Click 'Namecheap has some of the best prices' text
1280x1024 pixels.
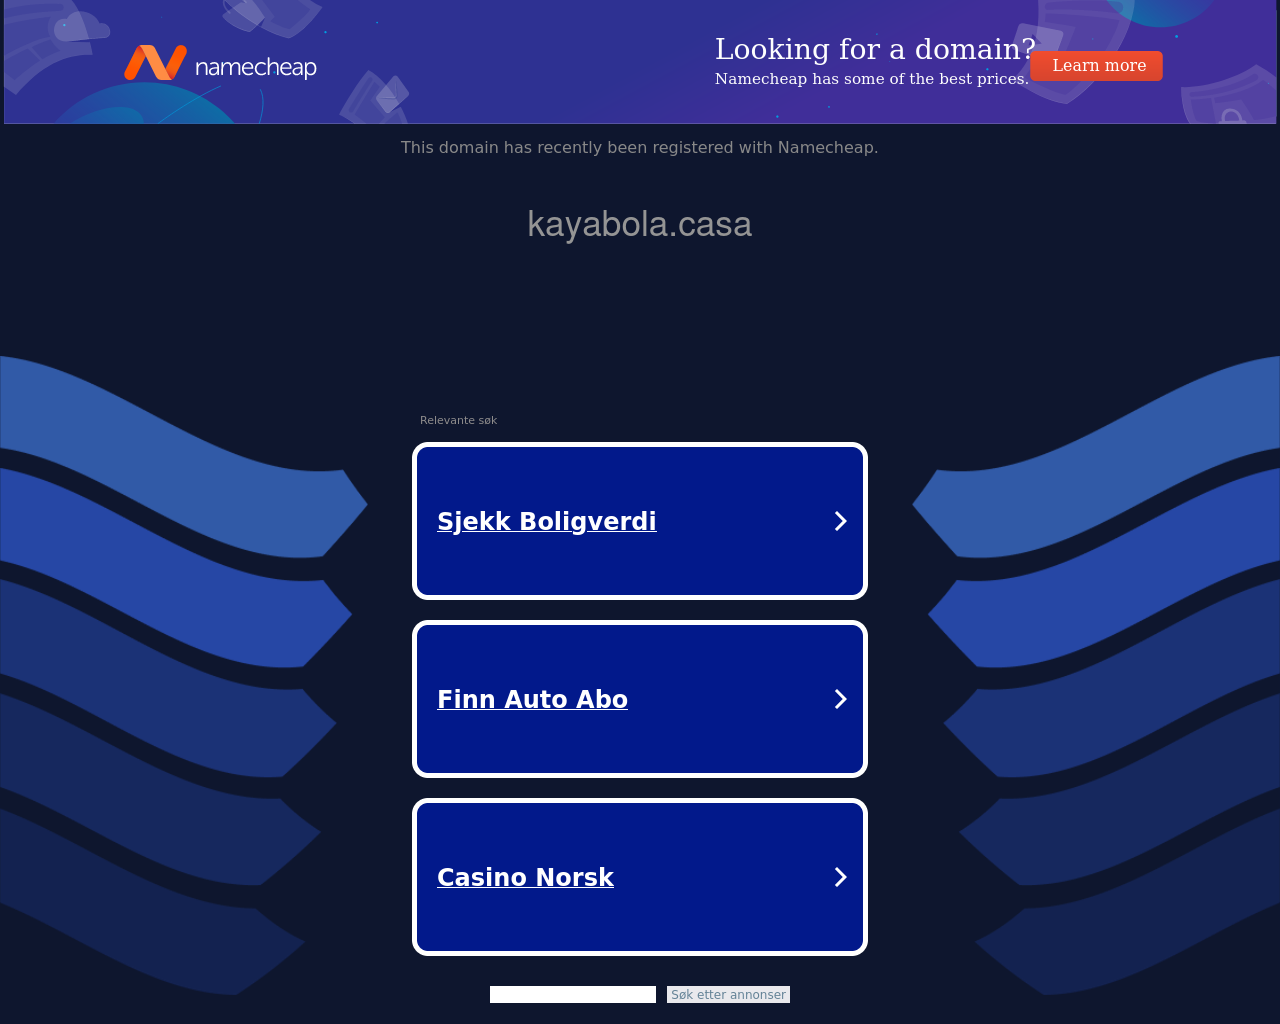coord(872,79)
